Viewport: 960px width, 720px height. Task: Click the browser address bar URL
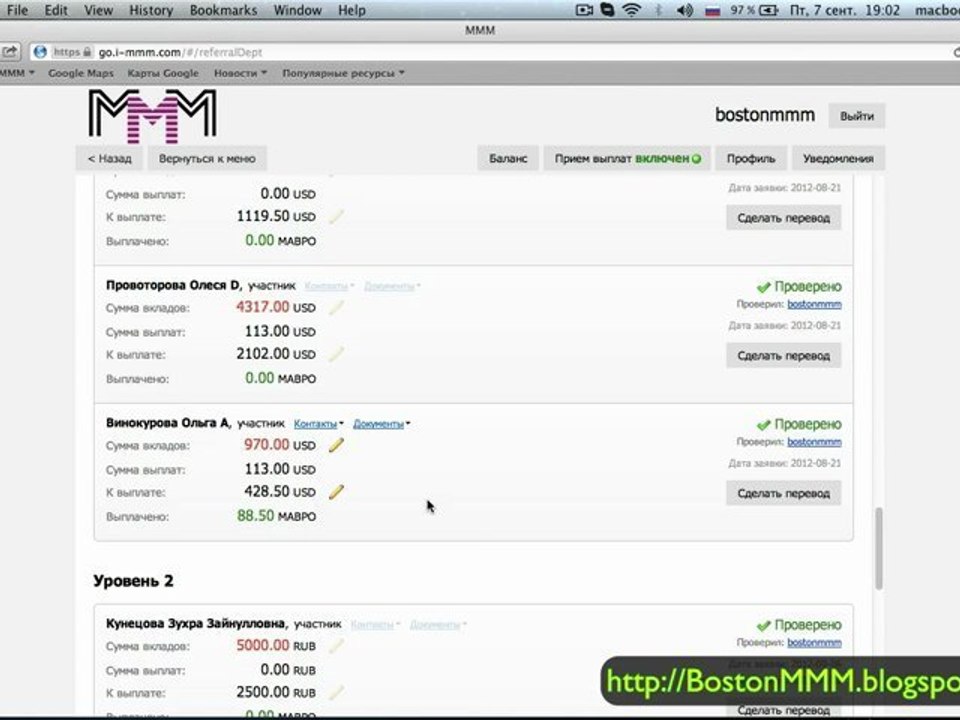pyautogui.click(x=181, y=53)
